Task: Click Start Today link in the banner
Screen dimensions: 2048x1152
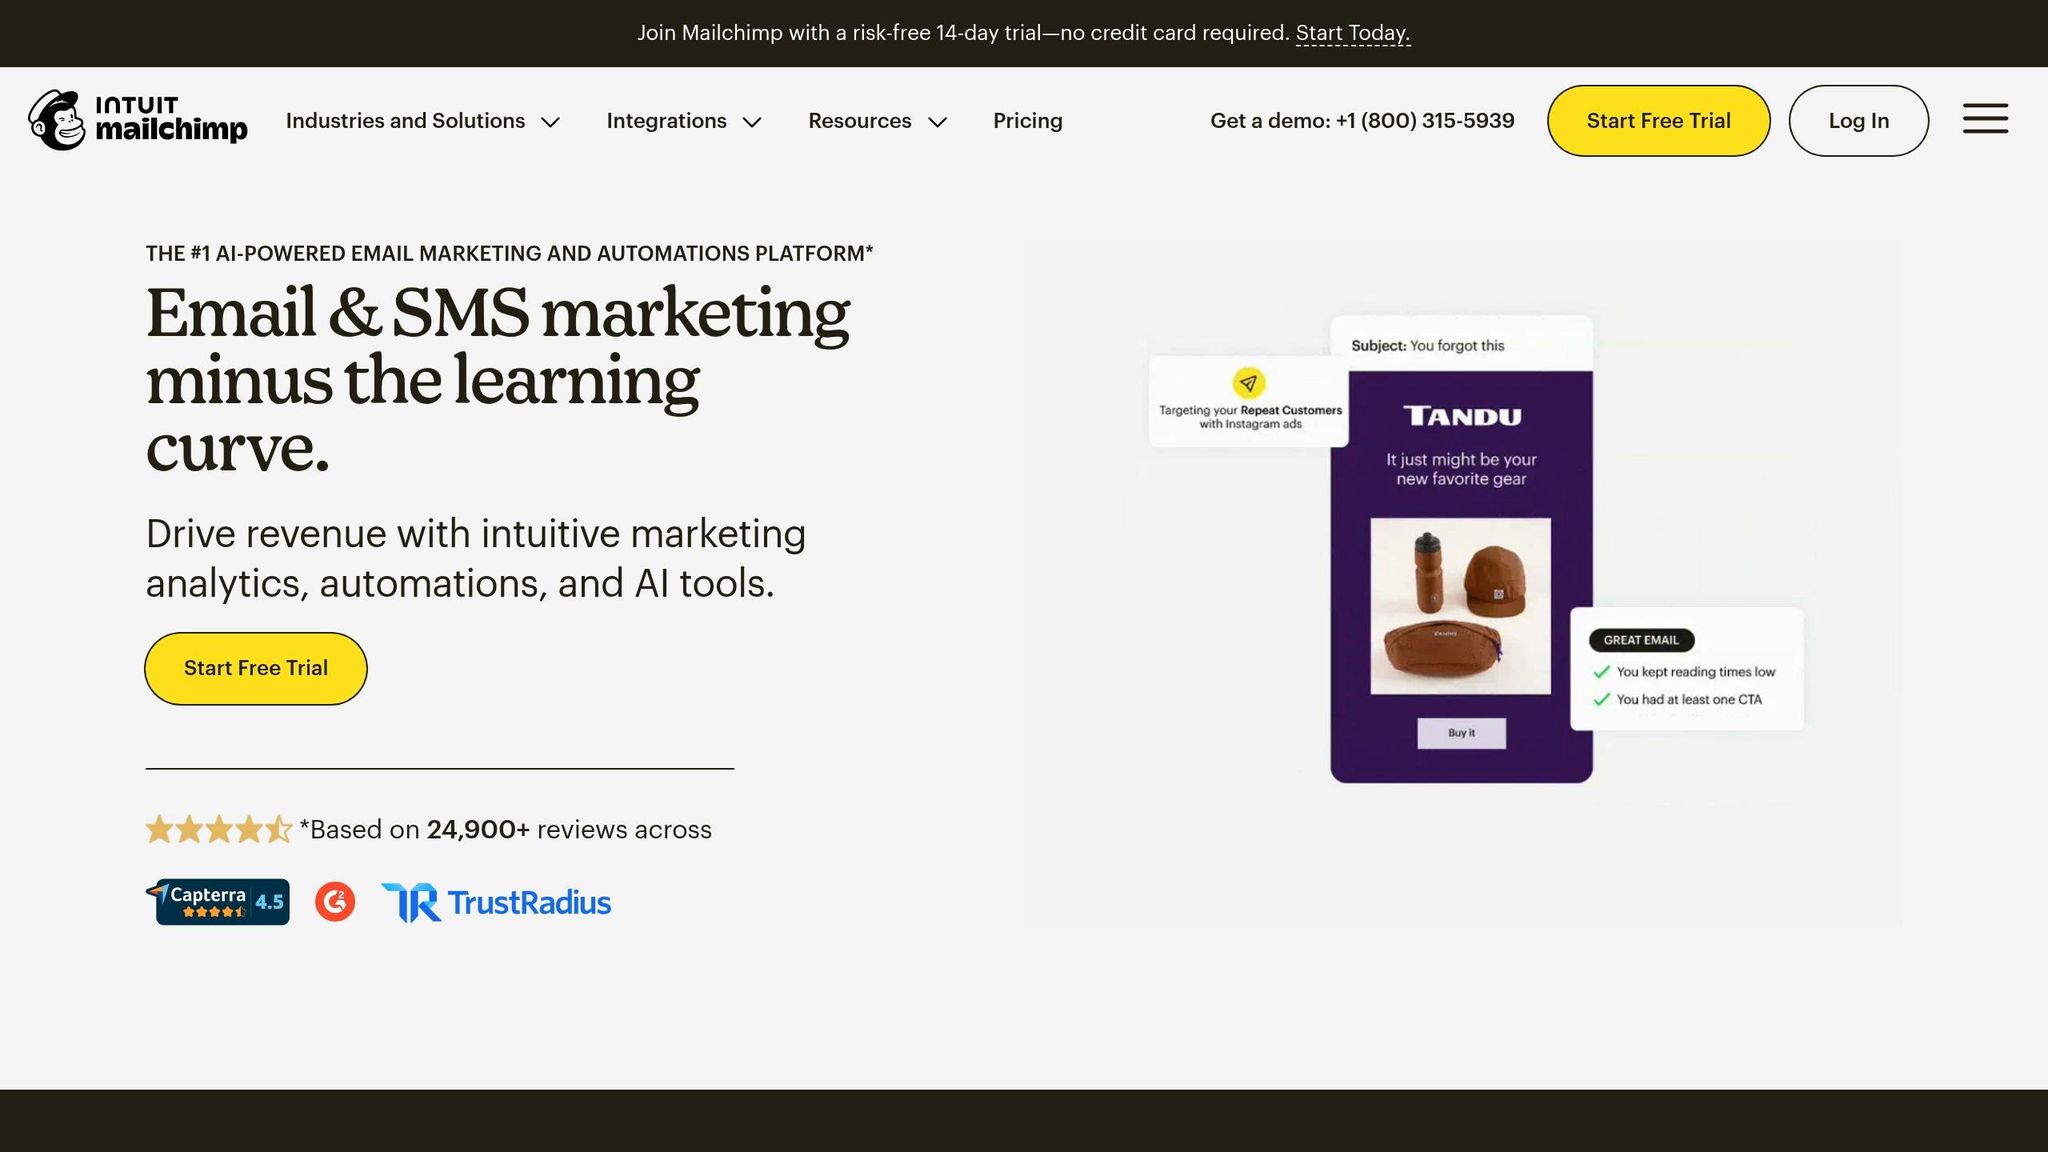Action: point(1352,33)
